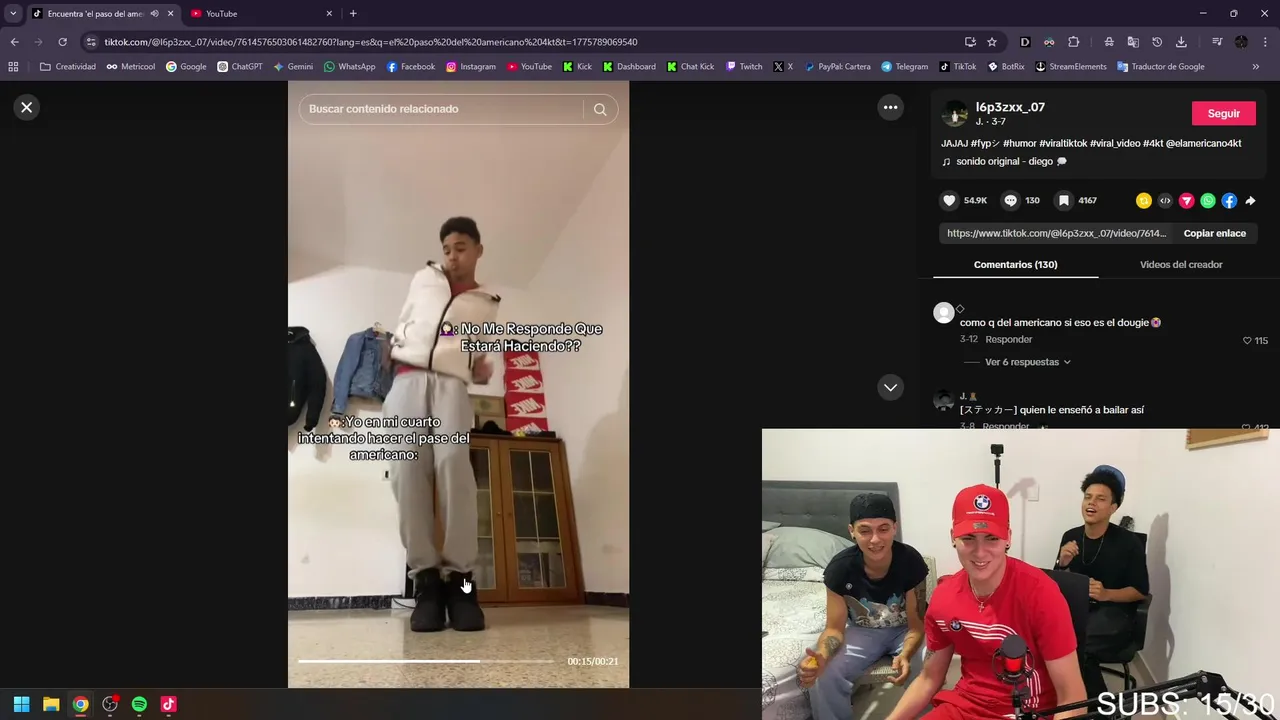This screenshot has height=720, width=1280.
Task: Open the Windows Start menu
Action: [x=21, y=704]
